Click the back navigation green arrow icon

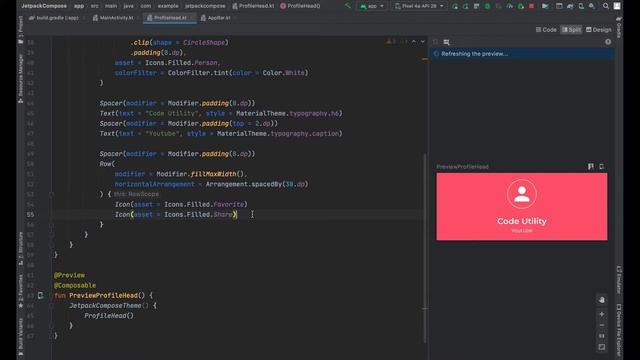[347, 6]
